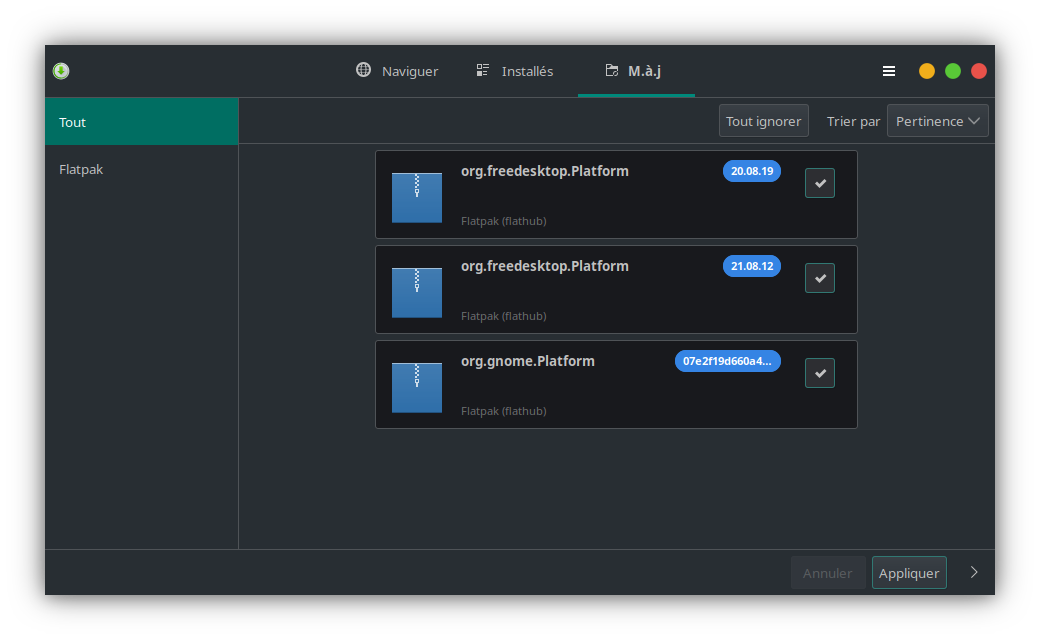The height and width of the screenshot is (640, 1040).
Task: Toggle the org.gnome.Platform update checkbox
Action: [x=820, y=373]
